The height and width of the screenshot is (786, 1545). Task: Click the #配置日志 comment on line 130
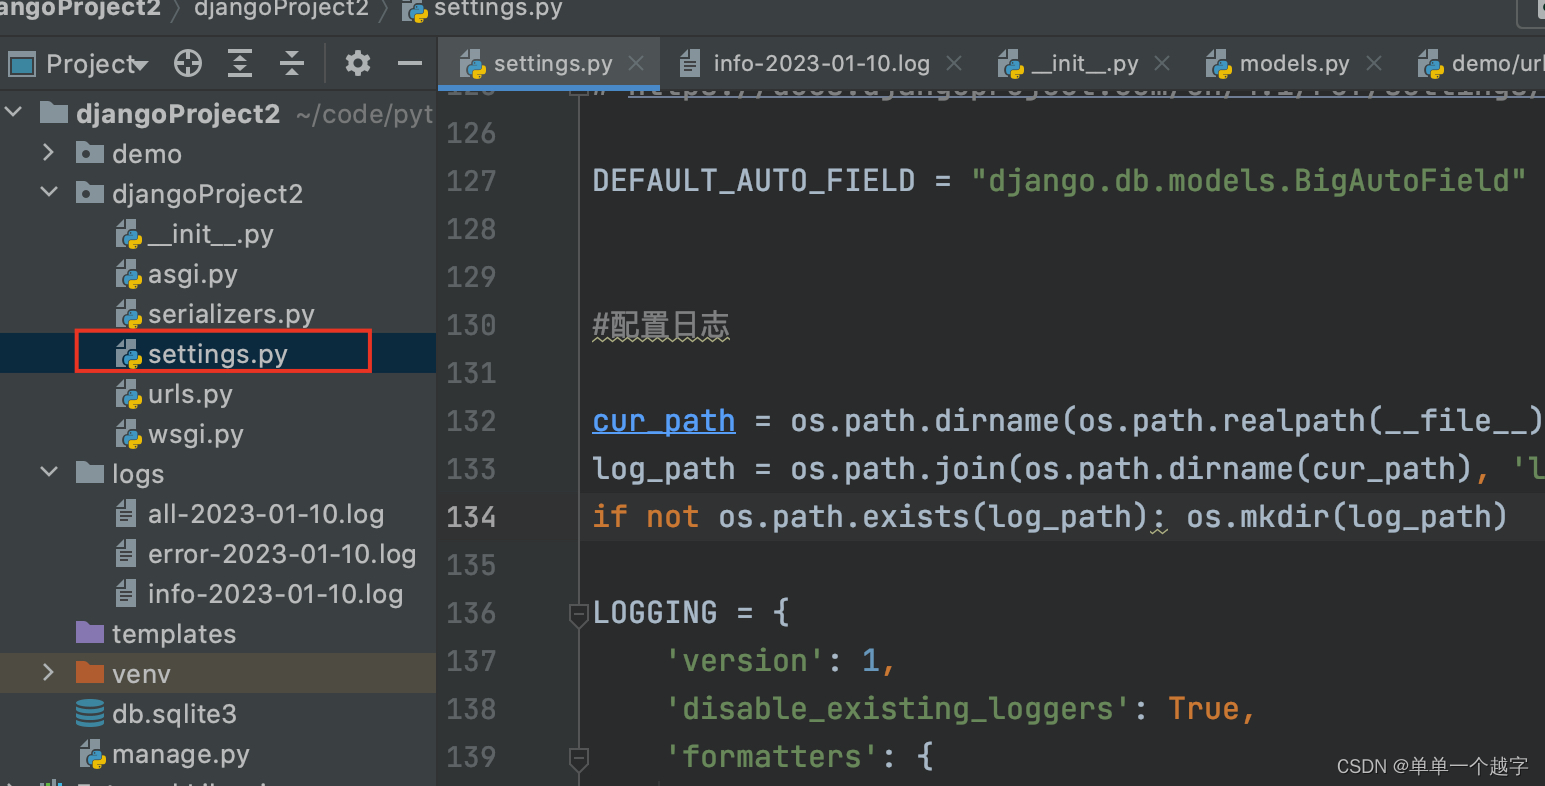pyautogui.click(x=661, y=325)
